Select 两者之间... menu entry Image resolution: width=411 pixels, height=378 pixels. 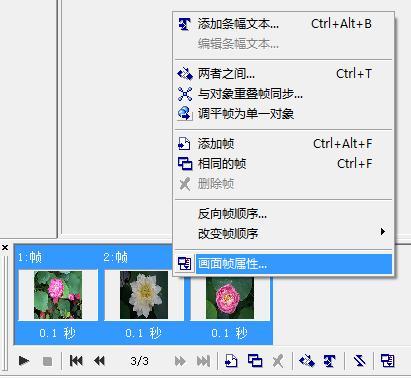284,74
